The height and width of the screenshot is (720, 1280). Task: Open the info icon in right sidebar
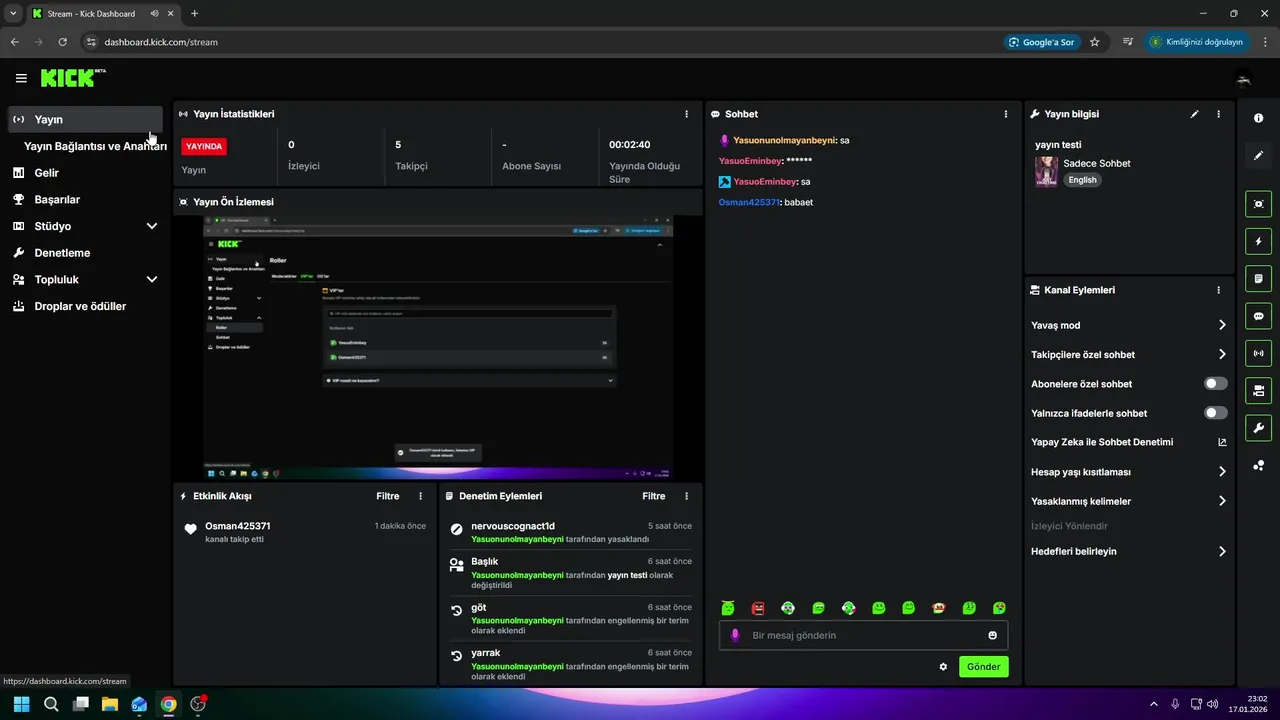coord(1258,118)
